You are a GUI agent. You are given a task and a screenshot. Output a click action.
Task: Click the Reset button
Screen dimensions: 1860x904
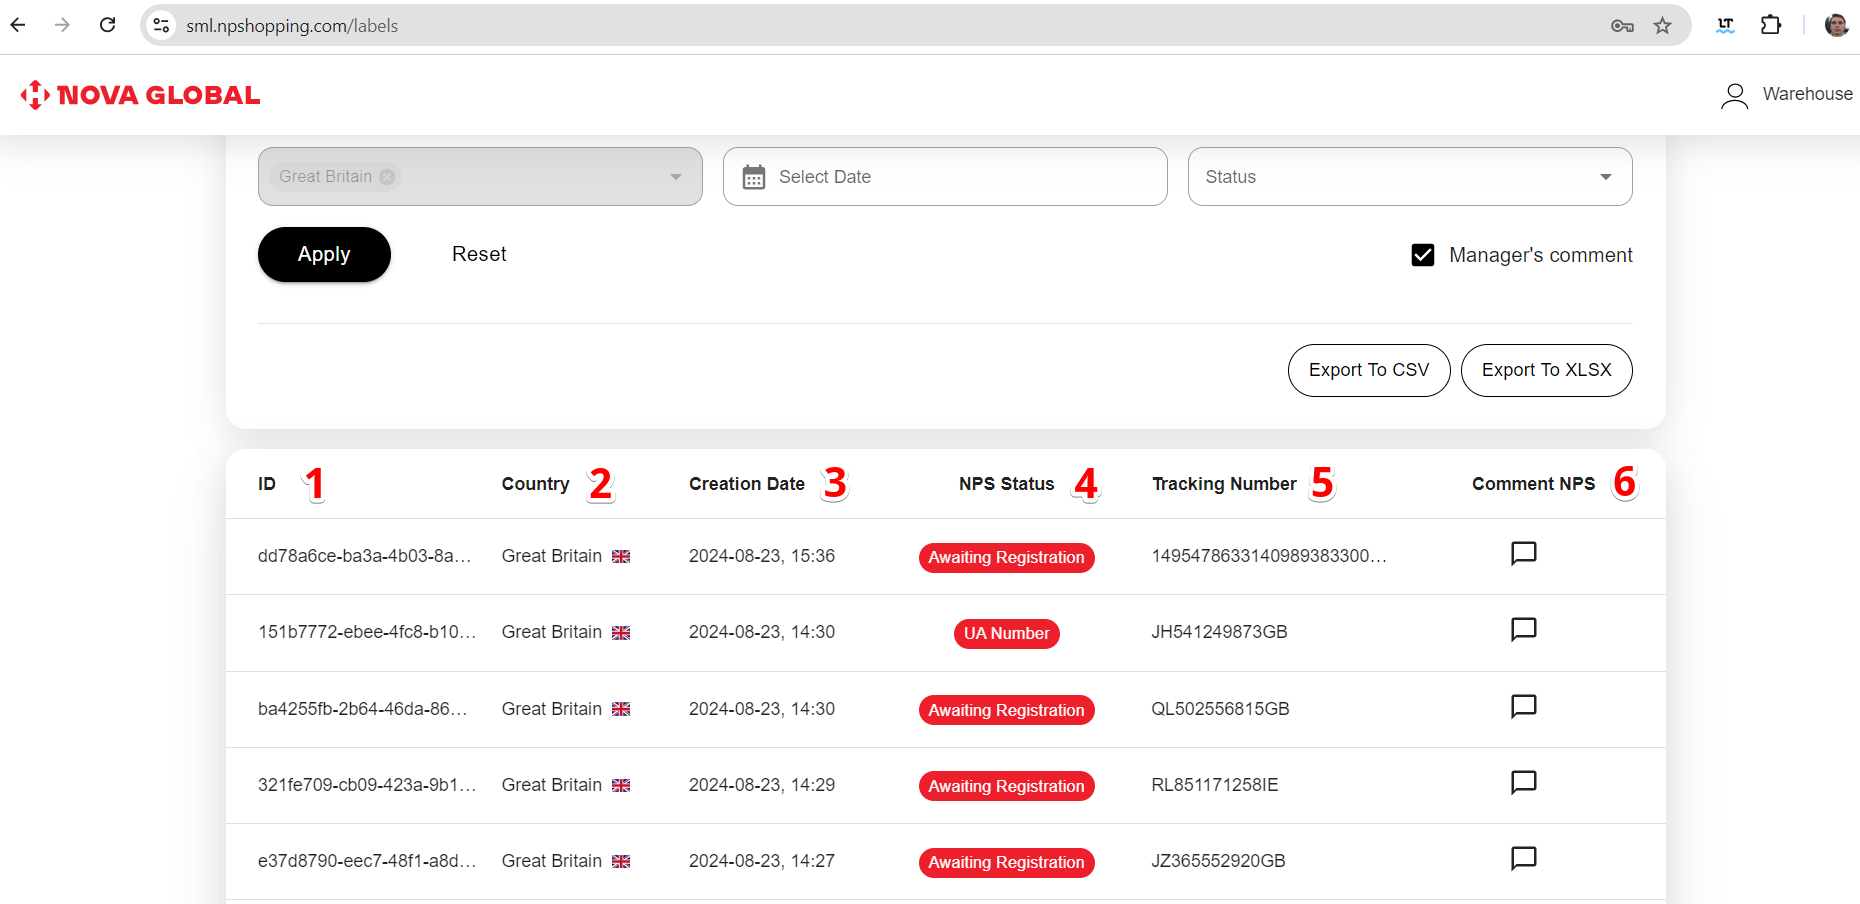coord(479,255)
